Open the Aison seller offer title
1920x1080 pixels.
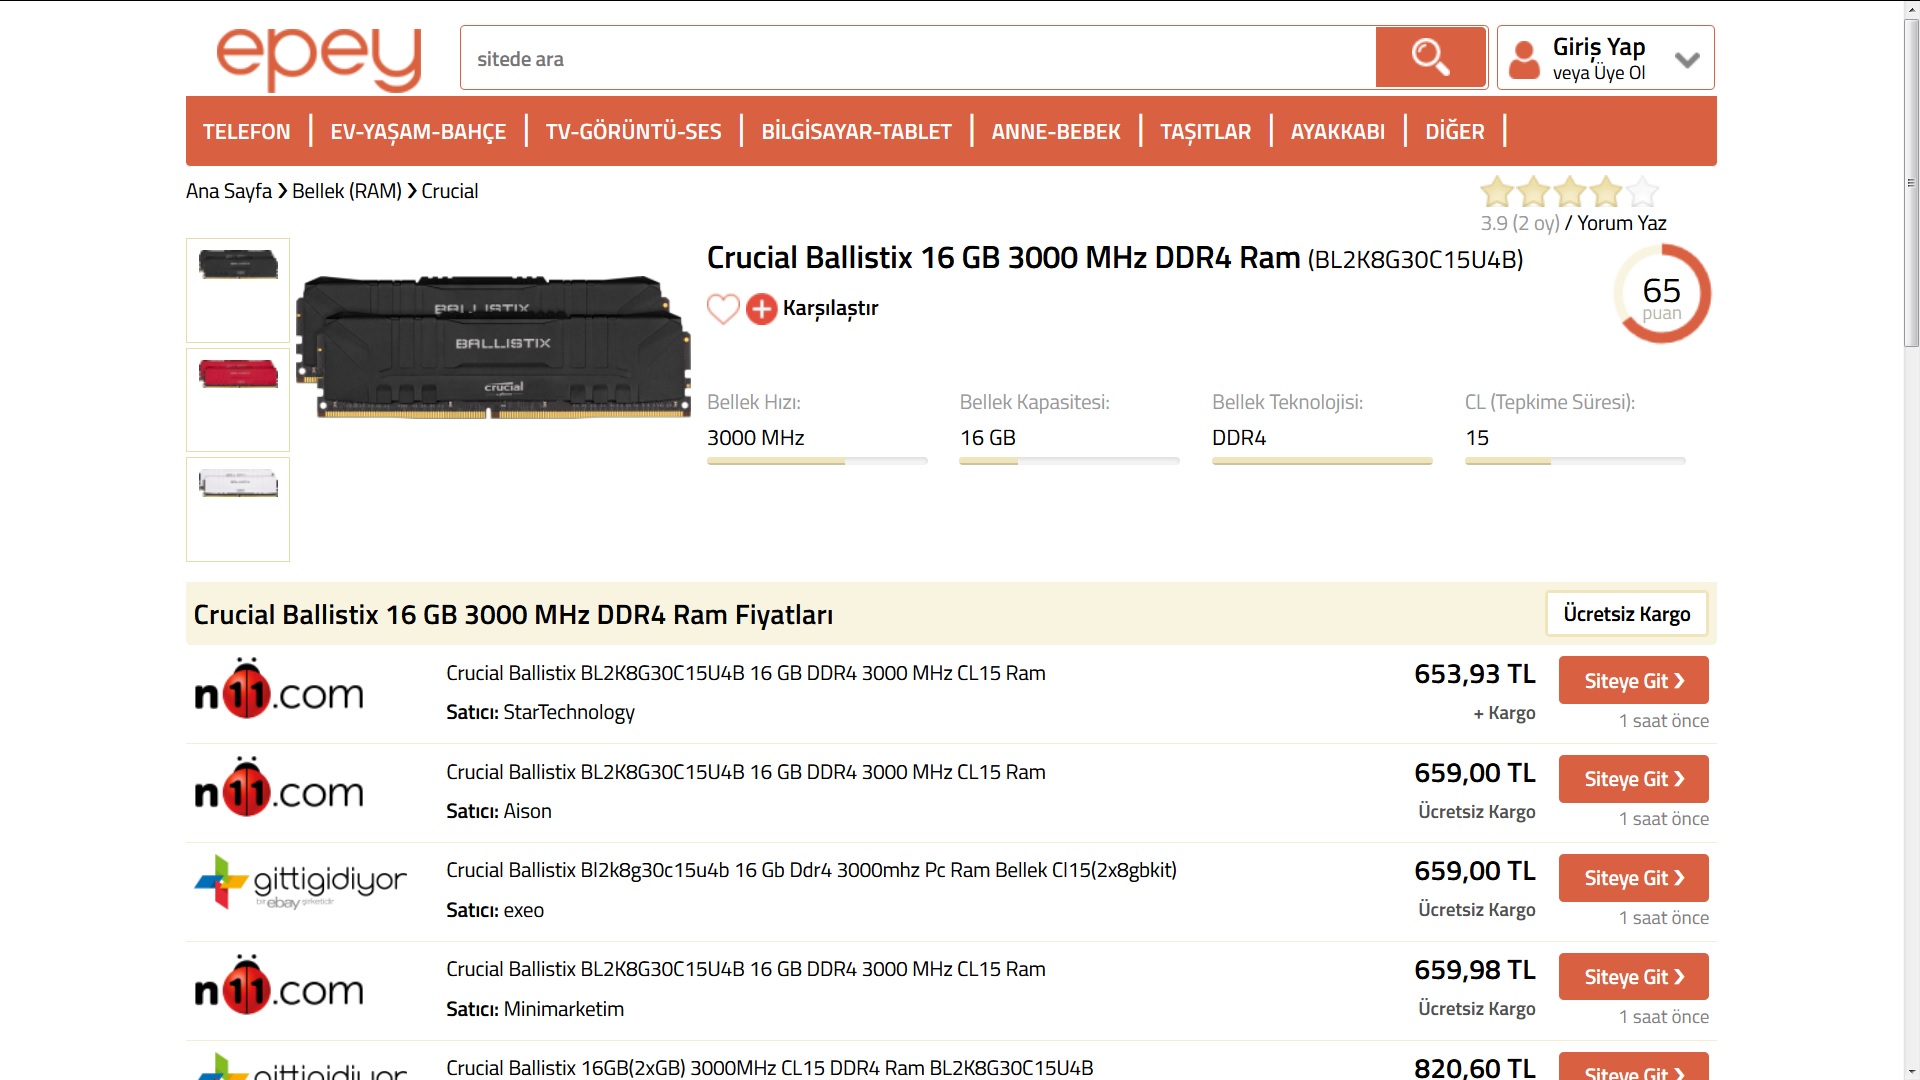pyautogui.click(x=746, y=772)
